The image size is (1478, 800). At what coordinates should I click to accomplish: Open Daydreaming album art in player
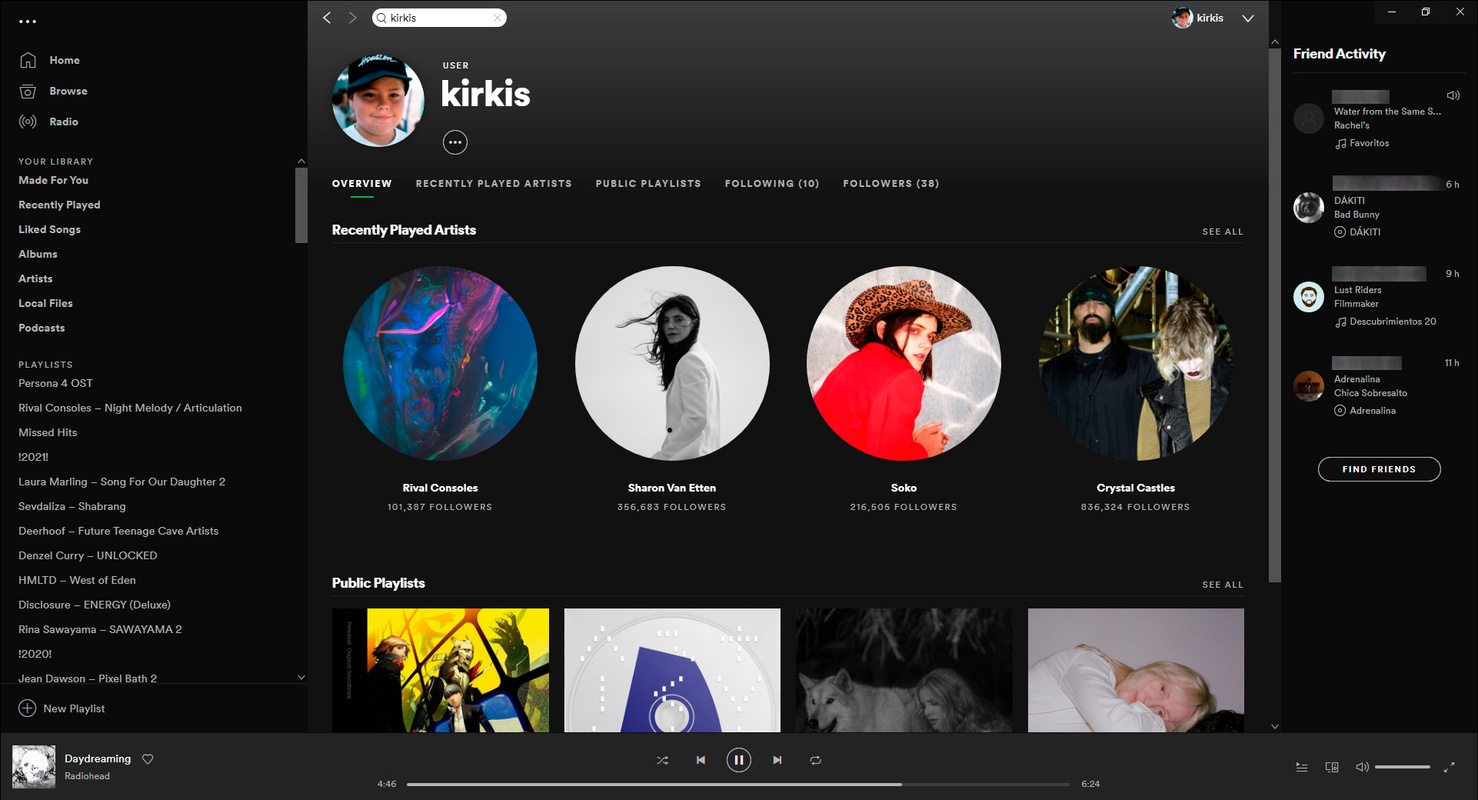coord(33,767)
